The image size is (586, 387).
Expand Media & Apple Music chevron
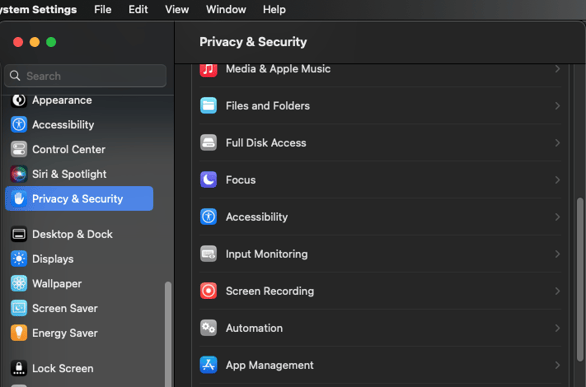point(557,69)
